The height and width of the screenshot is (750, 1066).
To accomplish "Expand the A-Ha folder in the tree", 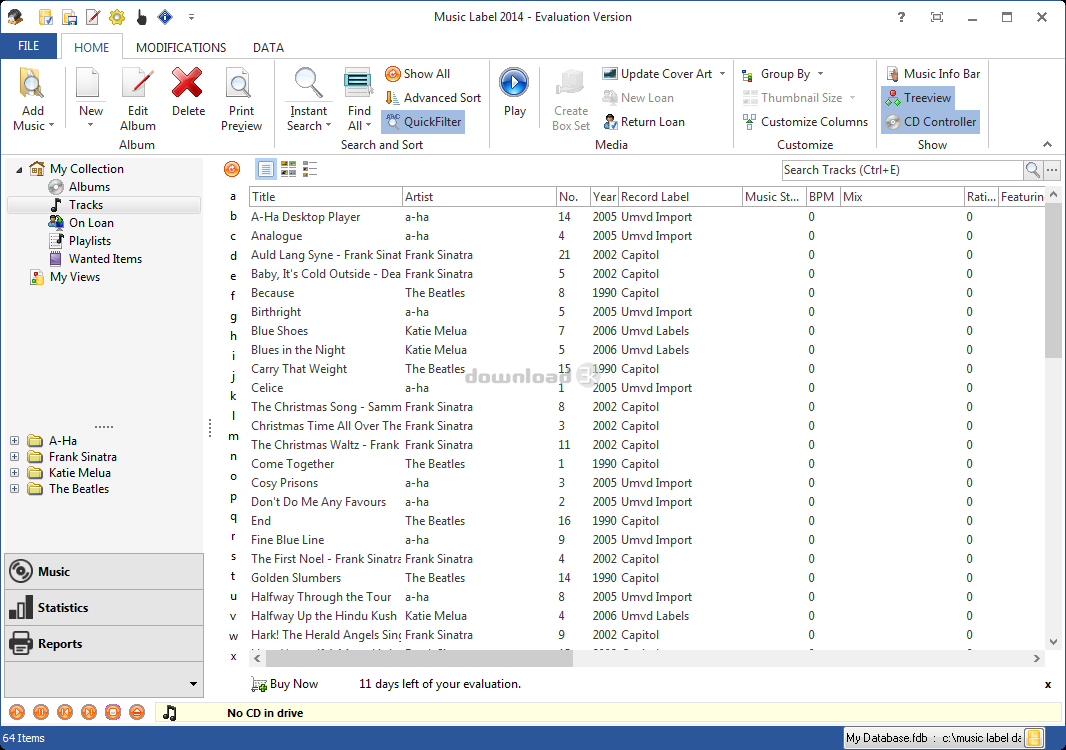I will (x=14, y=441).
